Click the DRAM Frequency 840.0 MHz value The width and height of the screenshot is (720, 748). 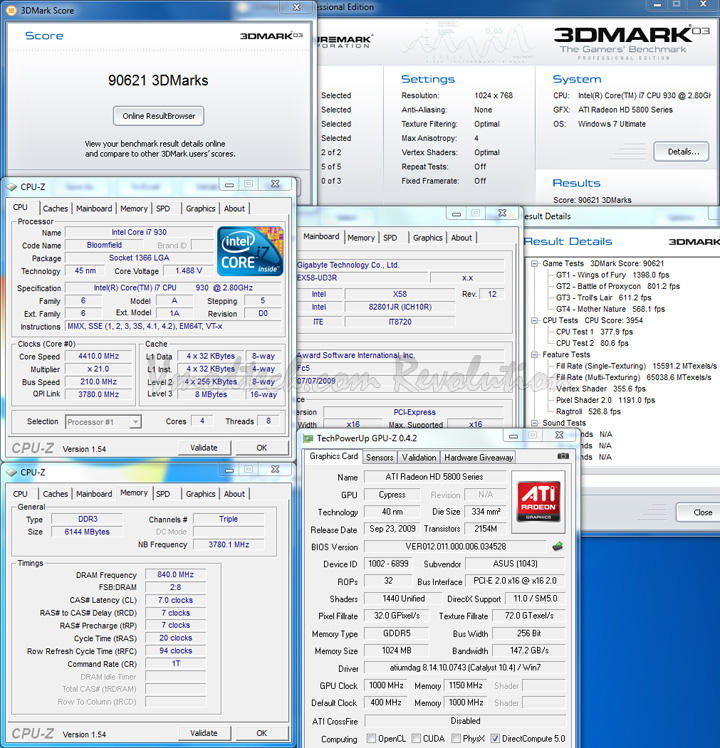coord(175,574)
